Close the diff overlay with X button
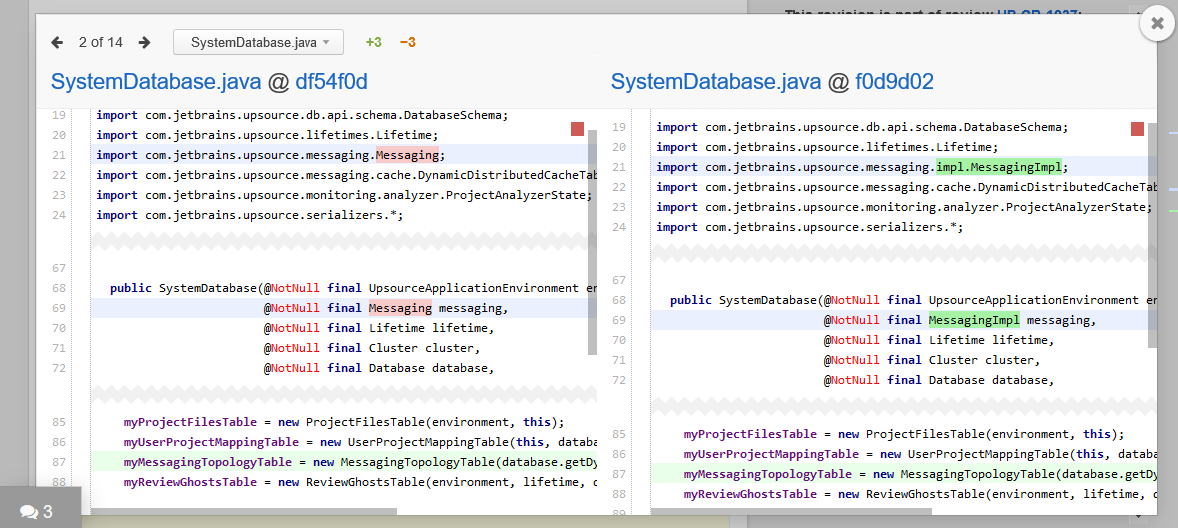This screenshot has height=528, width=1178. (1157, 23)
